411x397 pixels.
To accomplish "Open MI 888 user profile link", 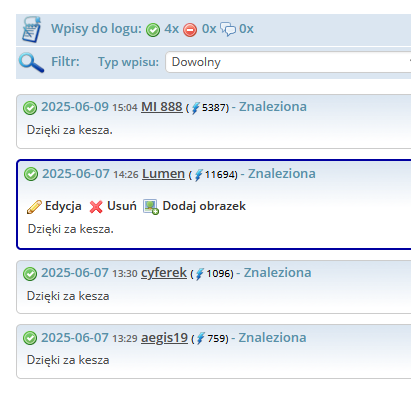I will click(x=162, y=107).
